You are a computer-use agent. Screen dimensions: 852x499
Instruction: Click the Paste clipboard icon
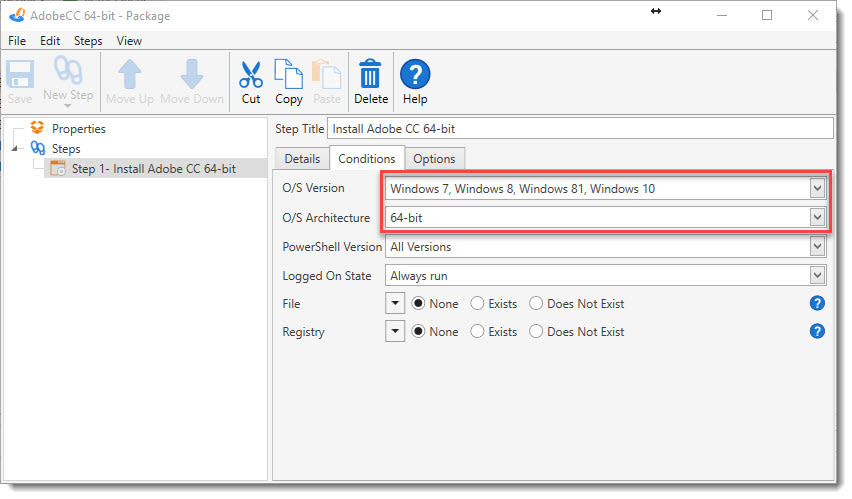point(327,74)
